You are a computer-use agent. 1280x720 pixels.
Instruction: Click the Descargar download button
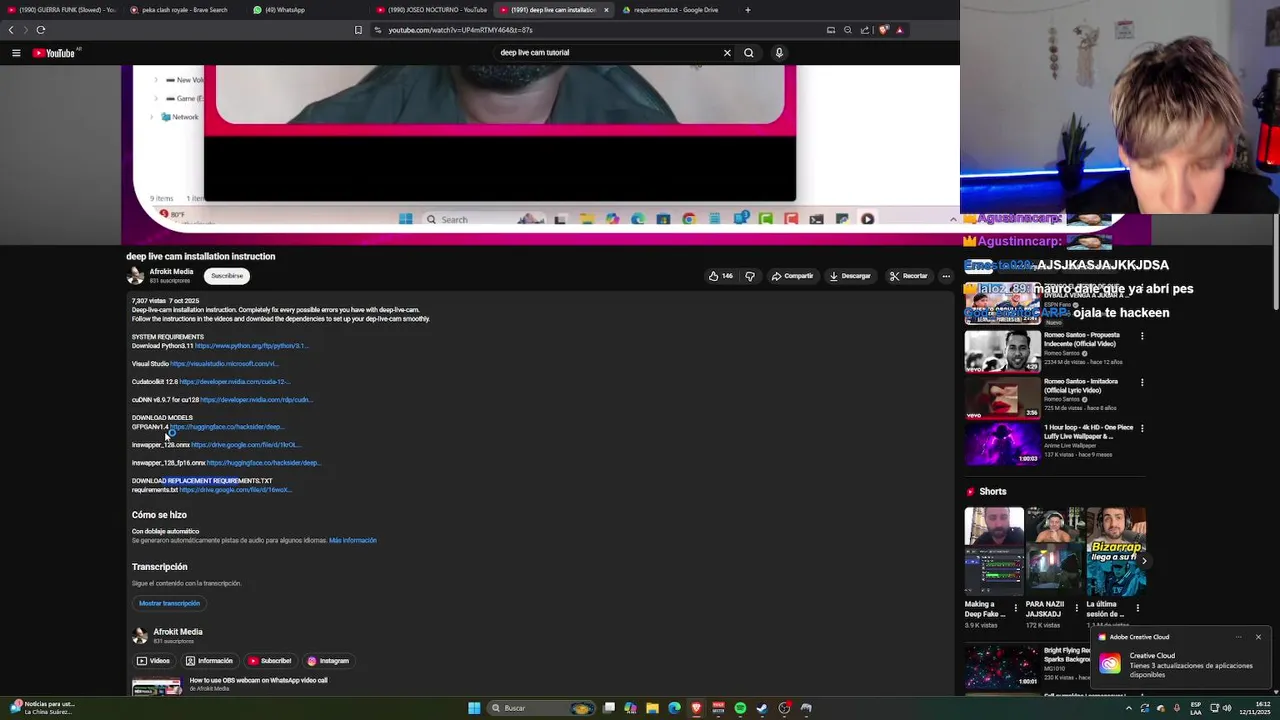(850, 276)
